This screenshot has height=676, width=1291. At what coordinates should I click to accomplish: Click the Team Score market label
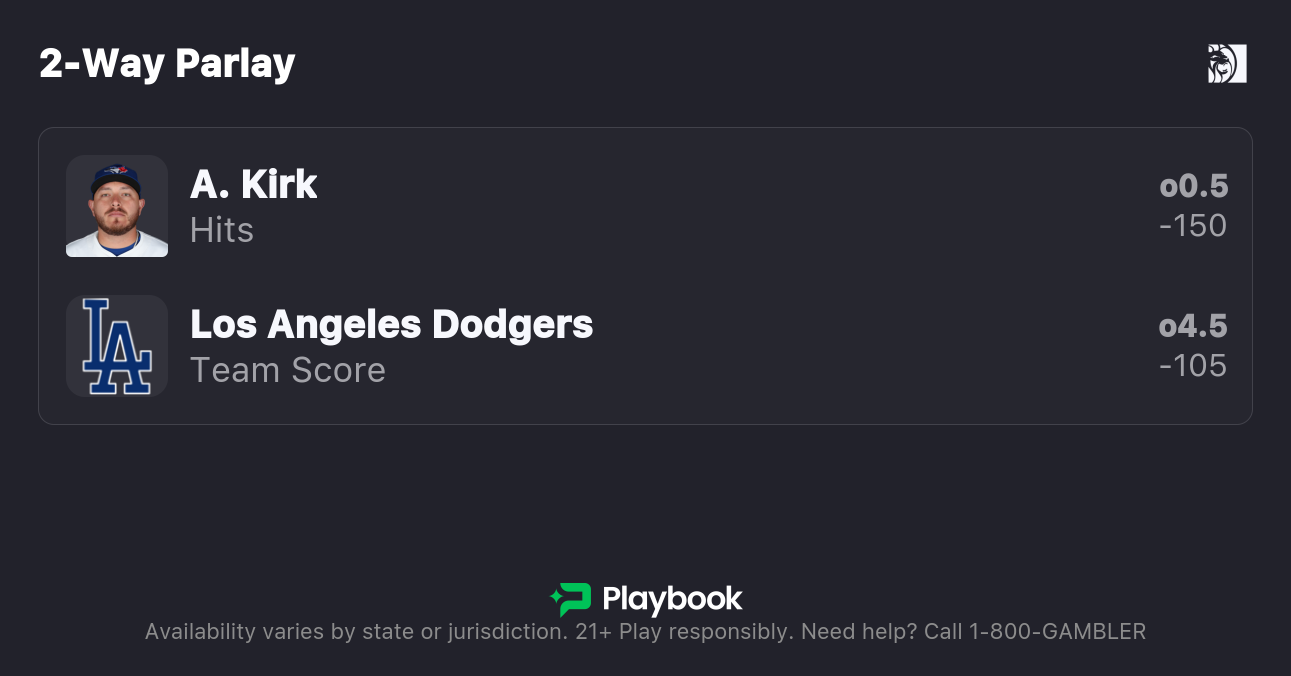[288, 370]
